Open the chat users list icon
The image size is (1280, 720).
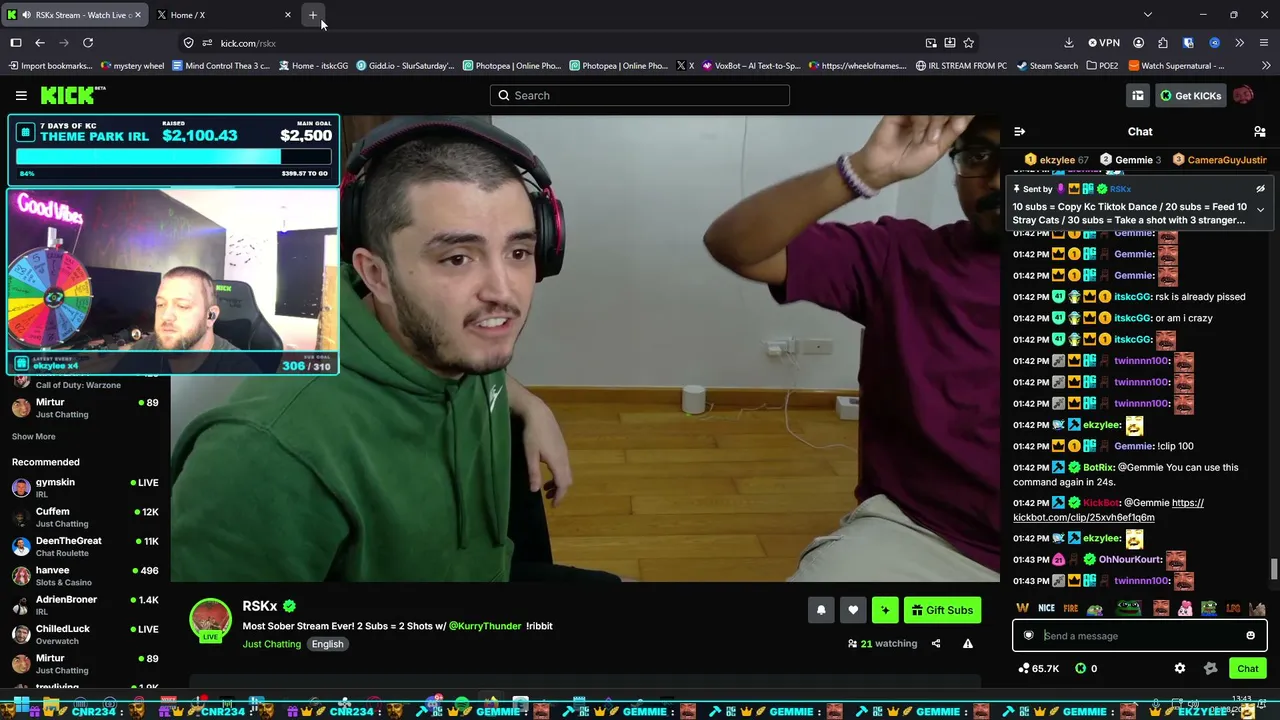pos(1260,132)
